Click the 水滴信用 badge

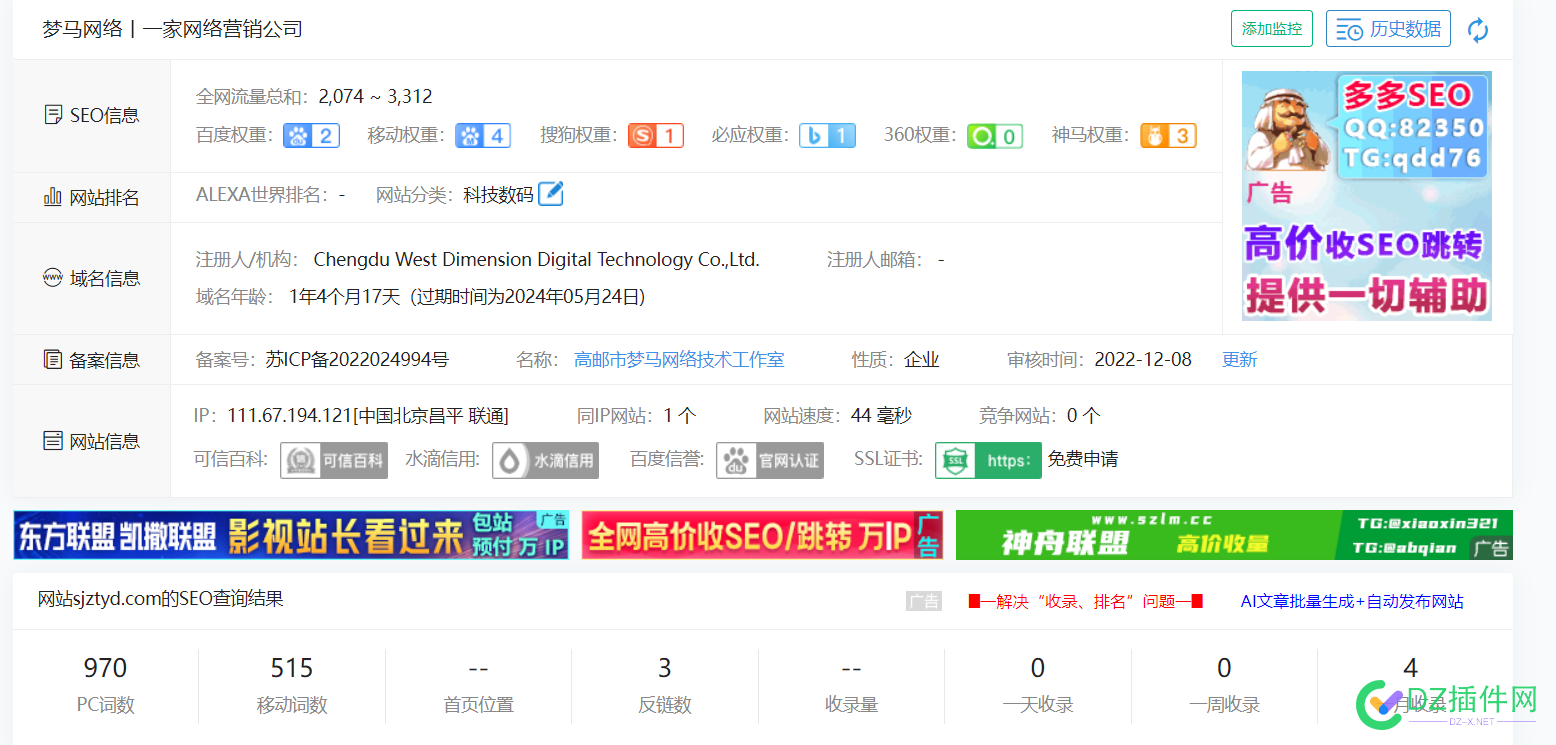click(546, 460)
